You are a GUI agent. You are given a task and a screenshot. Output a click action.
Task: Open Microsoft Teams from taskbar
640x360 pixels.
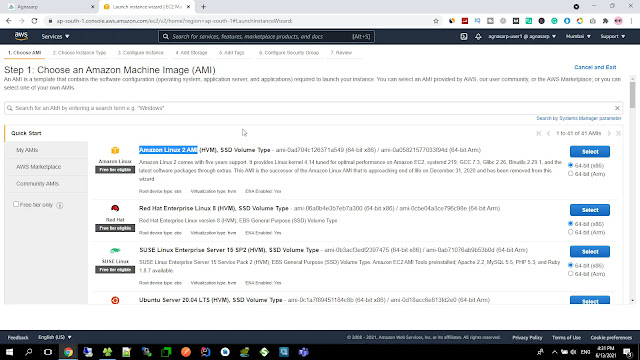(x=303, y=352)
